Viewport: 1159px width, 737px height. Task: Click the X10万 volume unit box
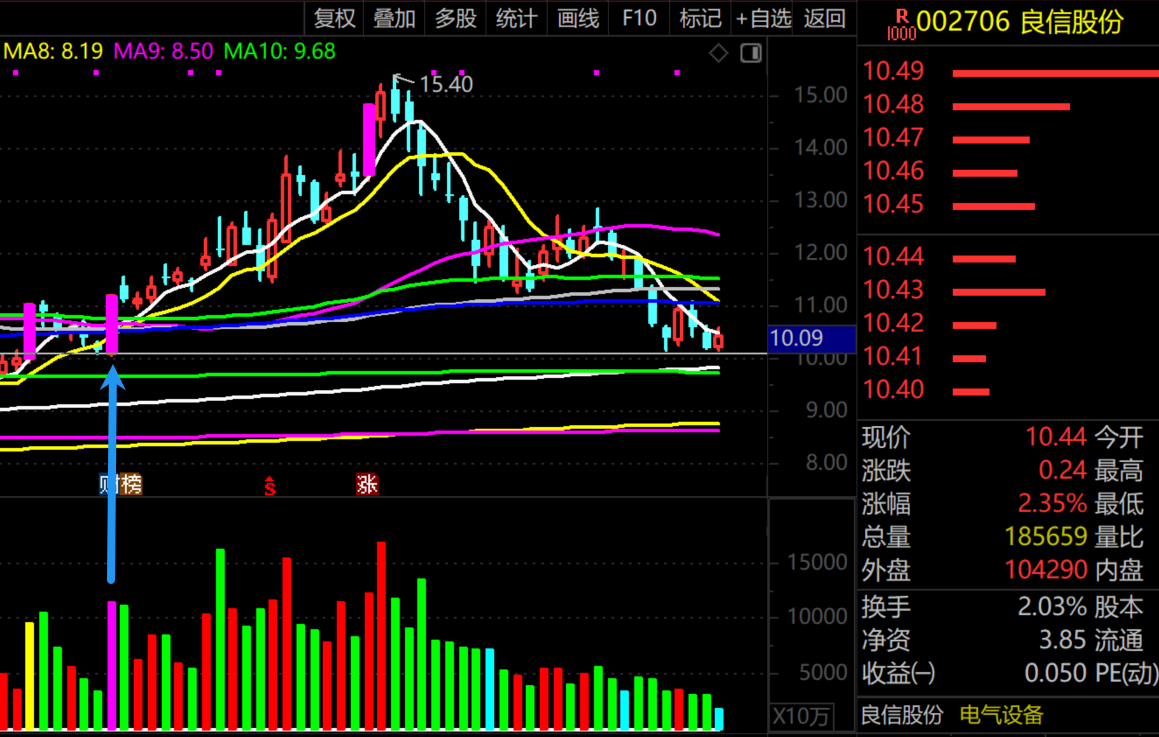click(x=801, y=716)
